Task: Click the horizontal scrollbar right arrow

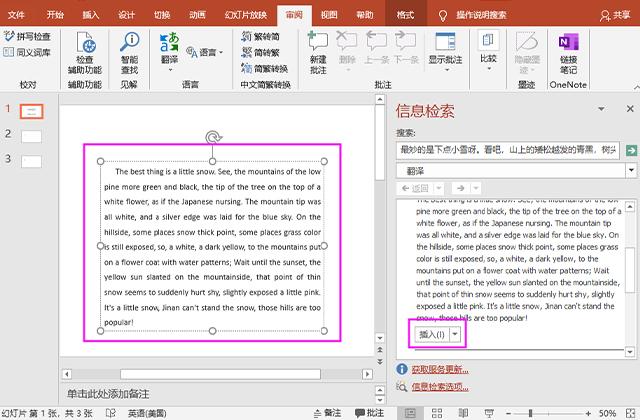Action: point(367,374)
